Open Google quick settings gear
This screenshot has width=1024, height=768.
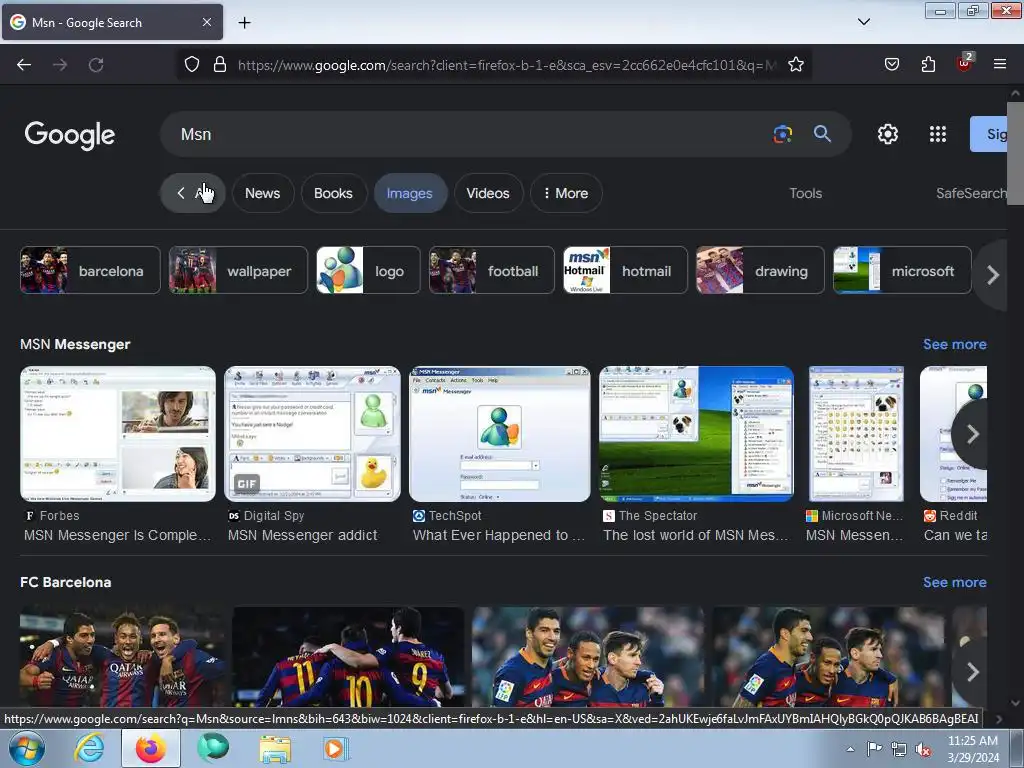888,134
